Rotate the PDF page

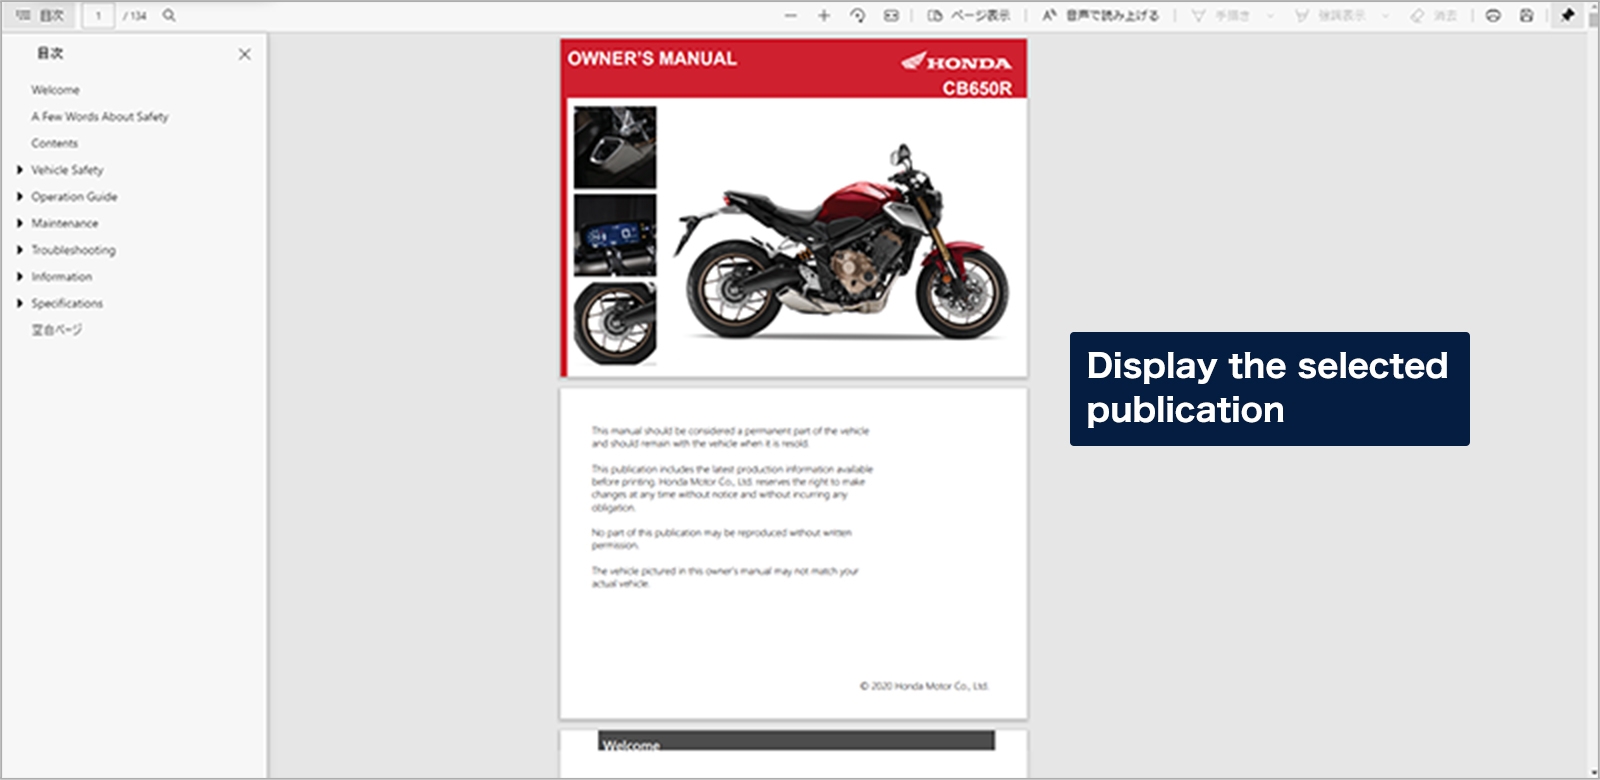(857, 16)
